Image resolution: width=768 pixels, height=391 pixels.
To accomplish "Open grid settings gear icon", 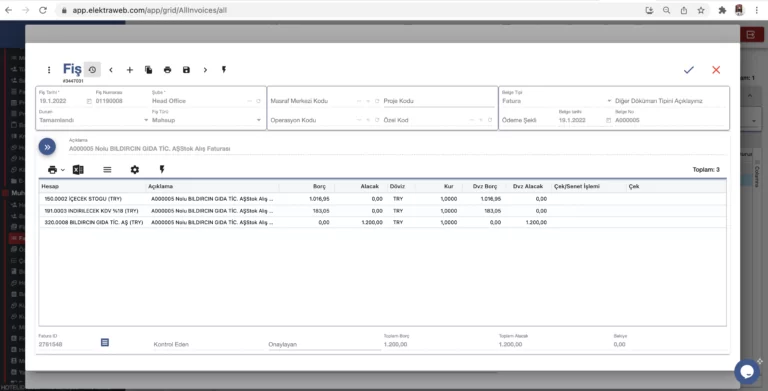I will pos(135,170).
